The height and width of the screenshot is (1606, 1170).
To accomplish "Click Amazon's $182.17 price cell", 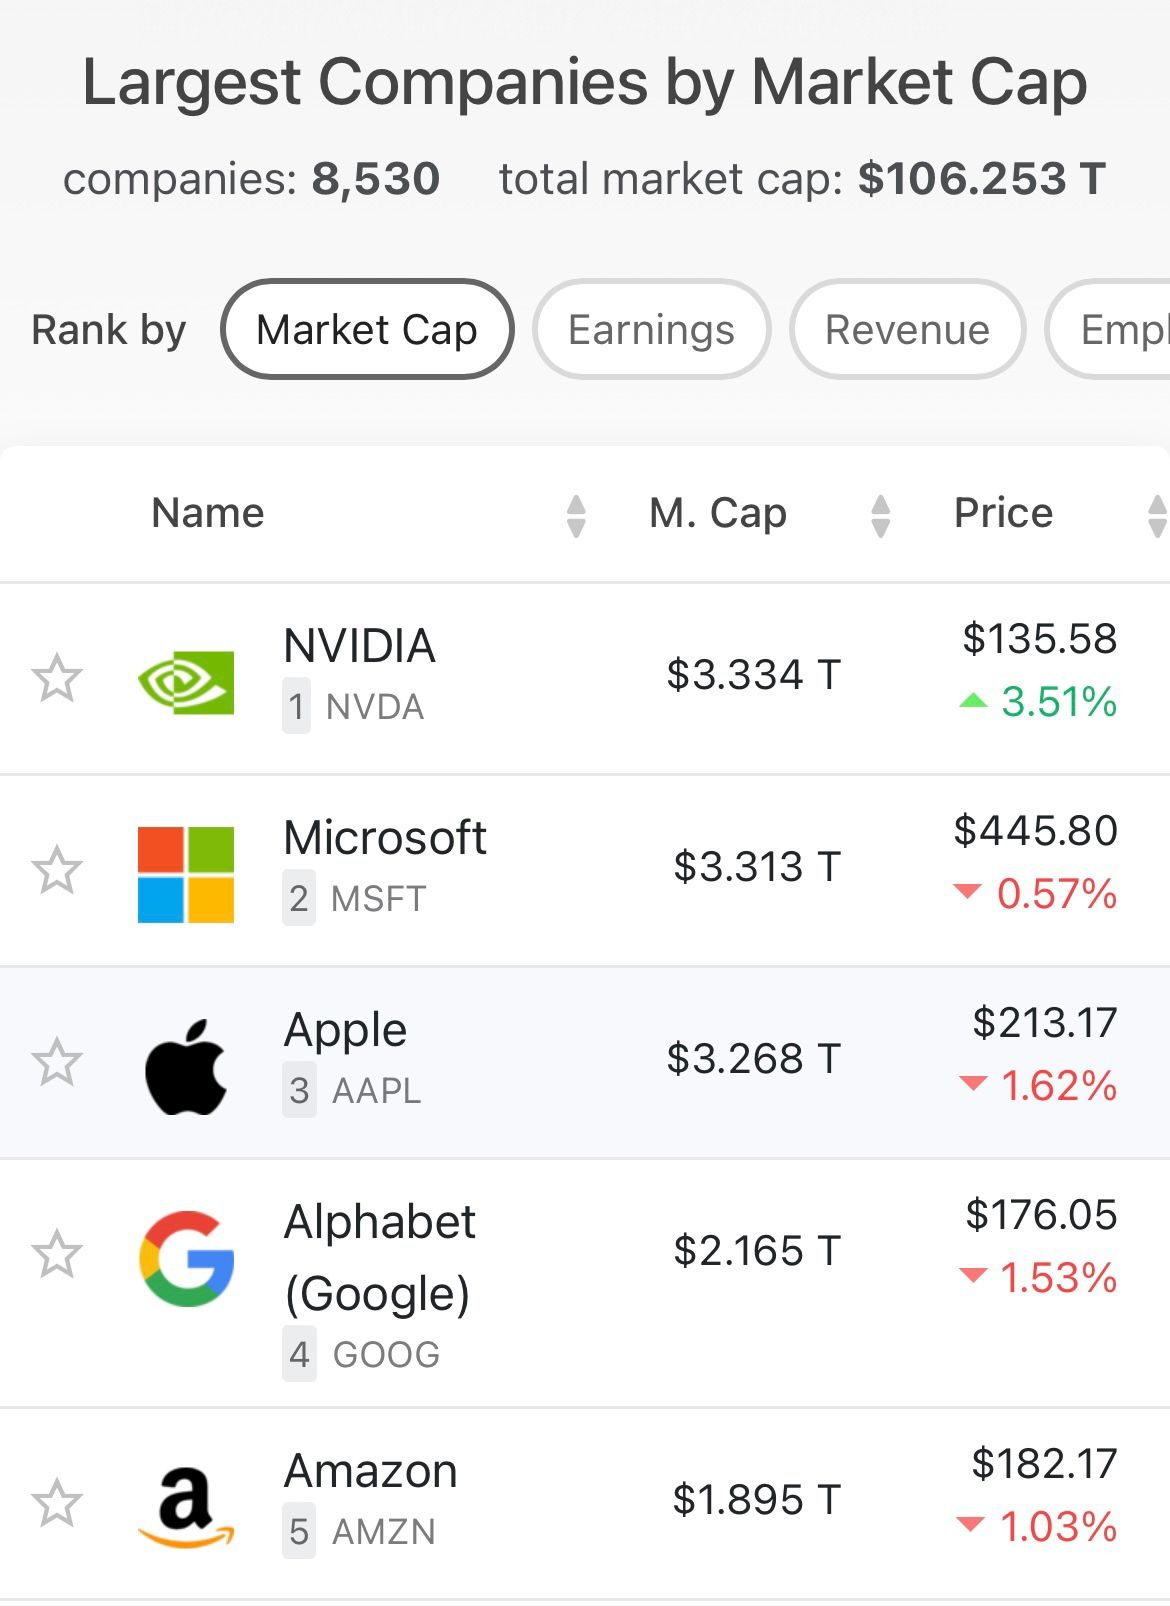I will point(1044,1464).
